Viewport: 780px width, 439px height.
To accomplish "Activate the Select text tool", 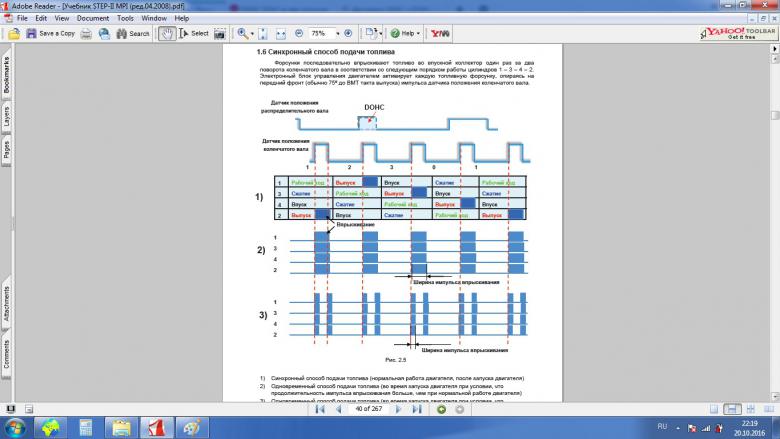I will (x=194, y=33).
